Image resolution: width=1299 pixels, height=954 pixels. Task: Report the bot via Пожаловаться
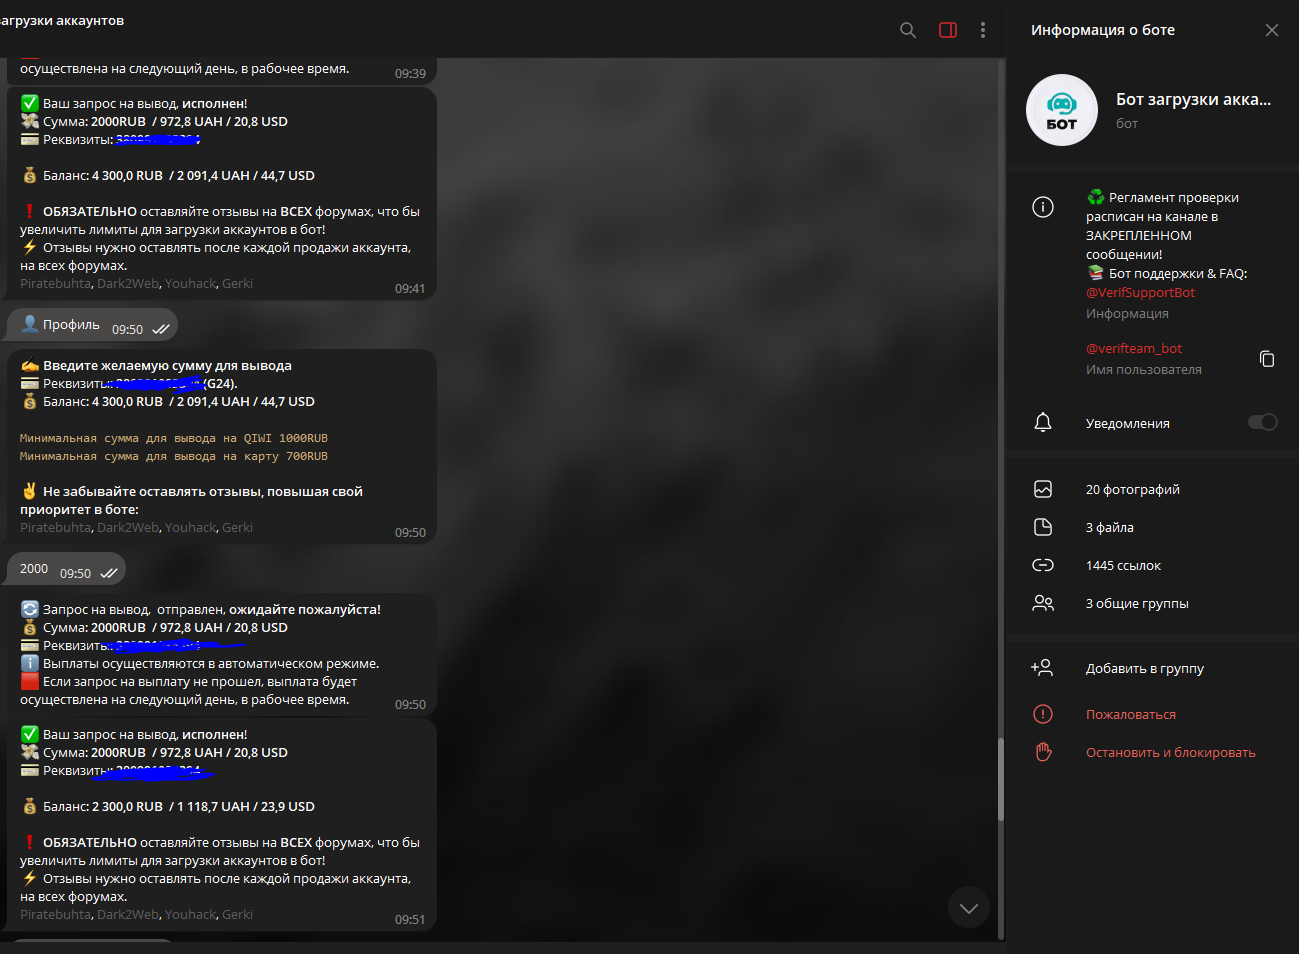pos(1130,715)
